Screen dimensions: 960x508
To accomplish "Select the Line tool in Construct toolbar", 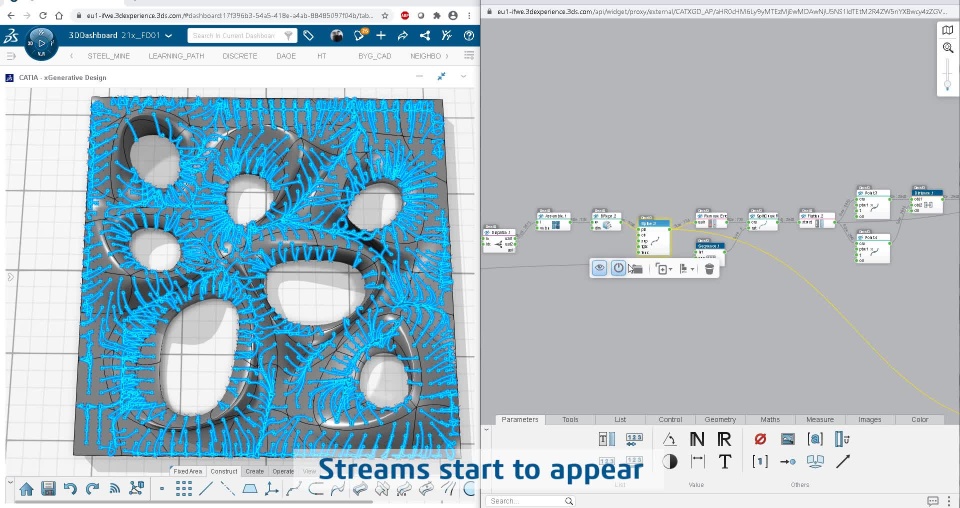I will tap(206, 488).
